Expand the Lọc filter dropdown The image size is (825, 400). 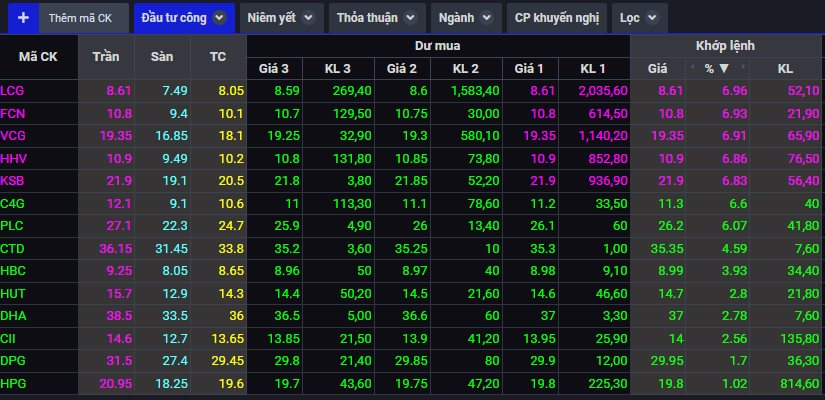652,18
